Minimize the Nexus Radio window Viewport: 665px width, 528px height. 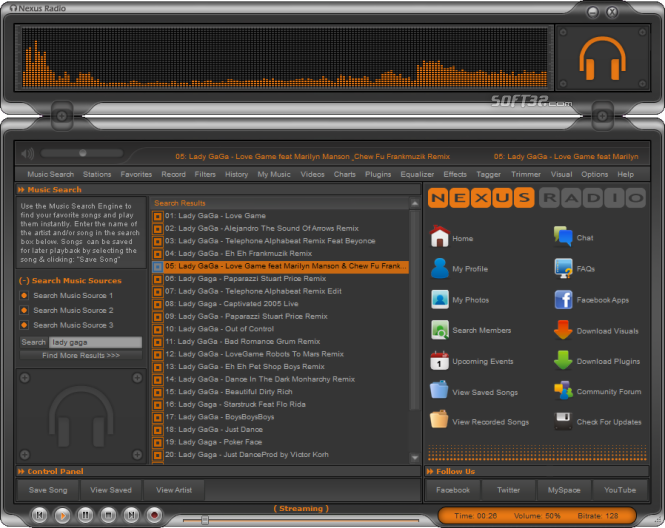pos(592,12)
